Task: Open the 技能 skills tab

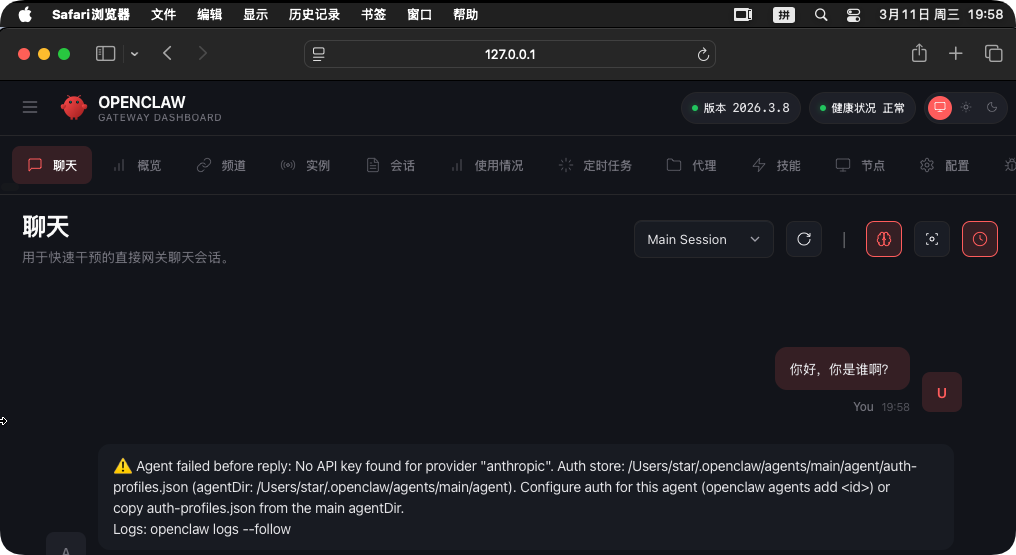Action: tap(776, 165)
